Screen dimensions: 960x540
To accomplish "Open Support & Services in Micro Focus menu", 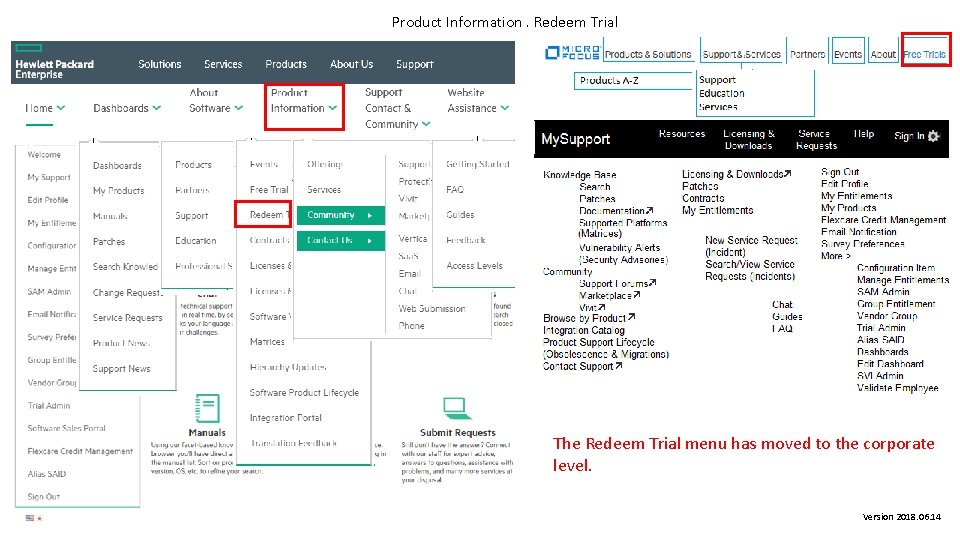I will click(741, 54).
